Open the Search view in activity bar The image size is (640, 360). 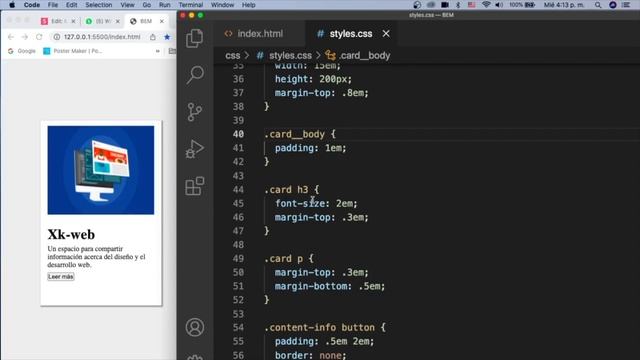click(195, 75)
